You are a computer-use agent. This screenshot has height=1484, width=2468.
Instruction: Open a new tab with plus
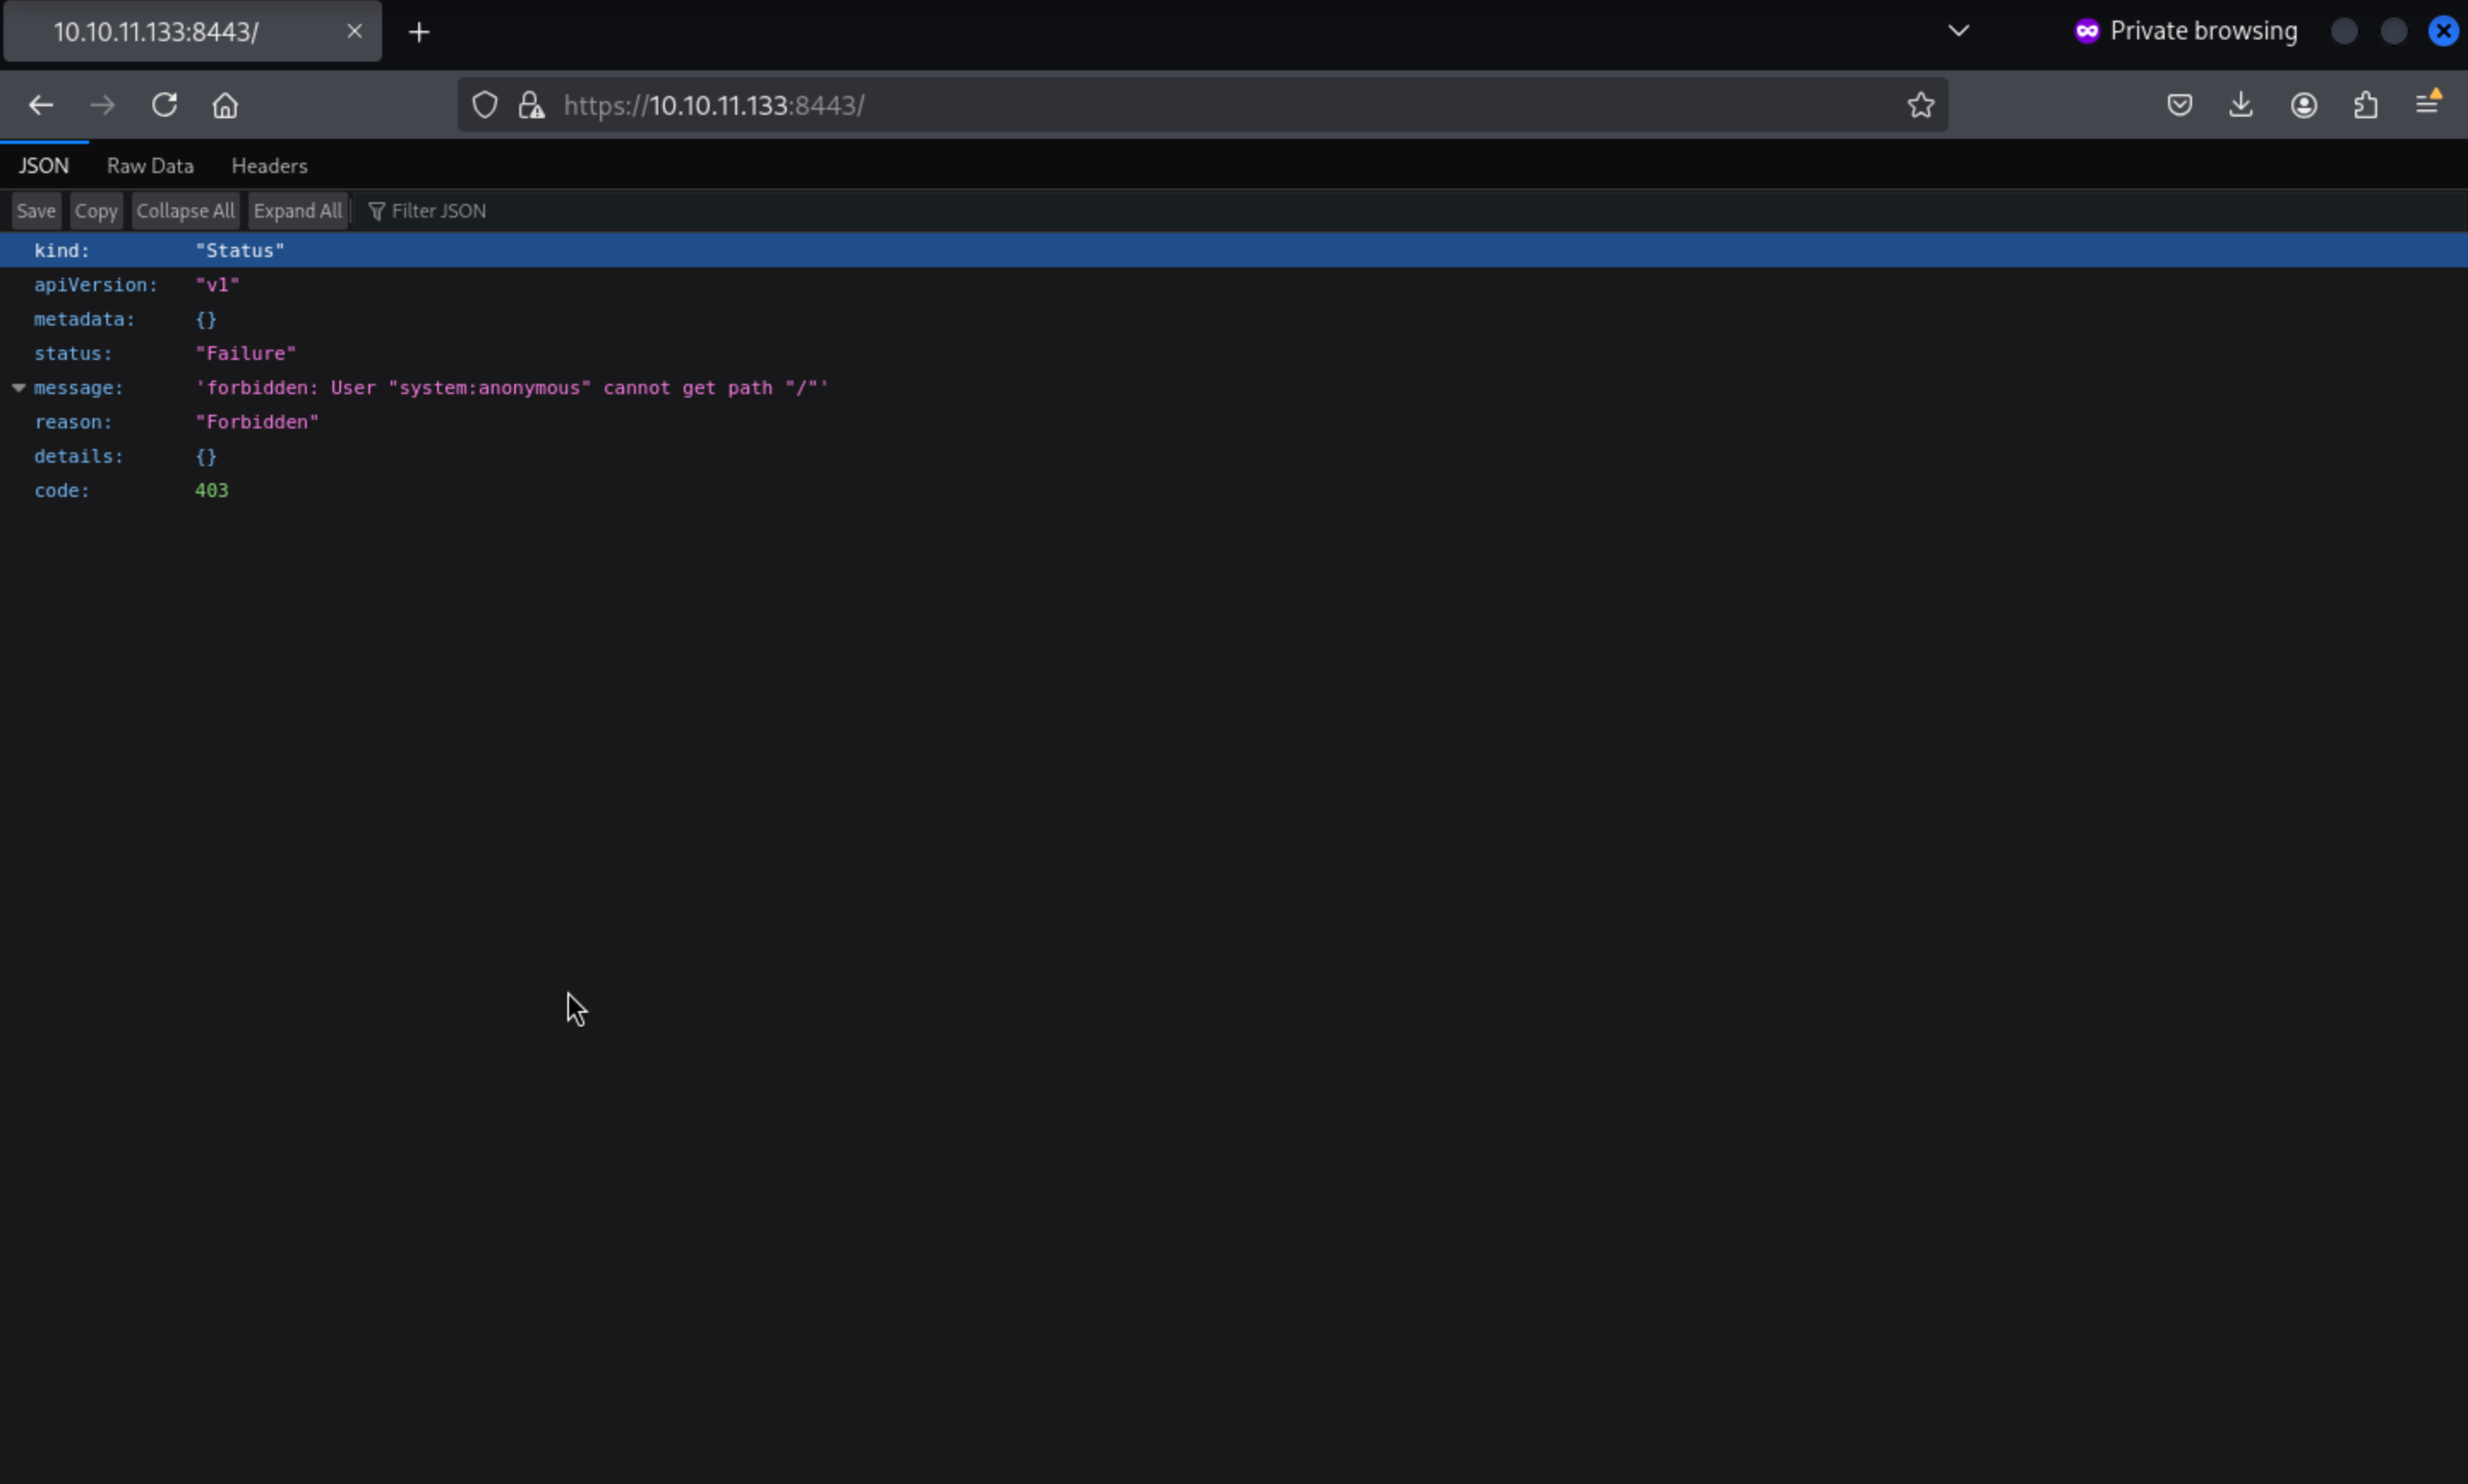pyautogui.click(x=419, y=32)
